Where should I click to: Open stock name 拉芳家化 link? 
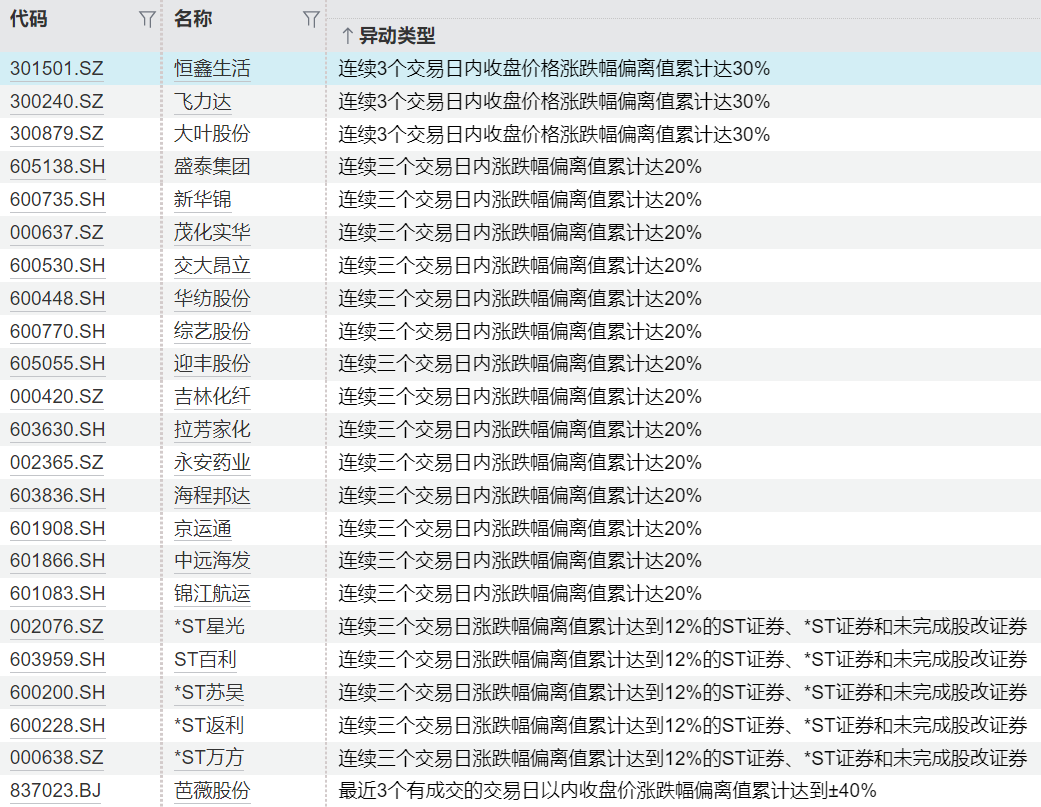[212, 429]
